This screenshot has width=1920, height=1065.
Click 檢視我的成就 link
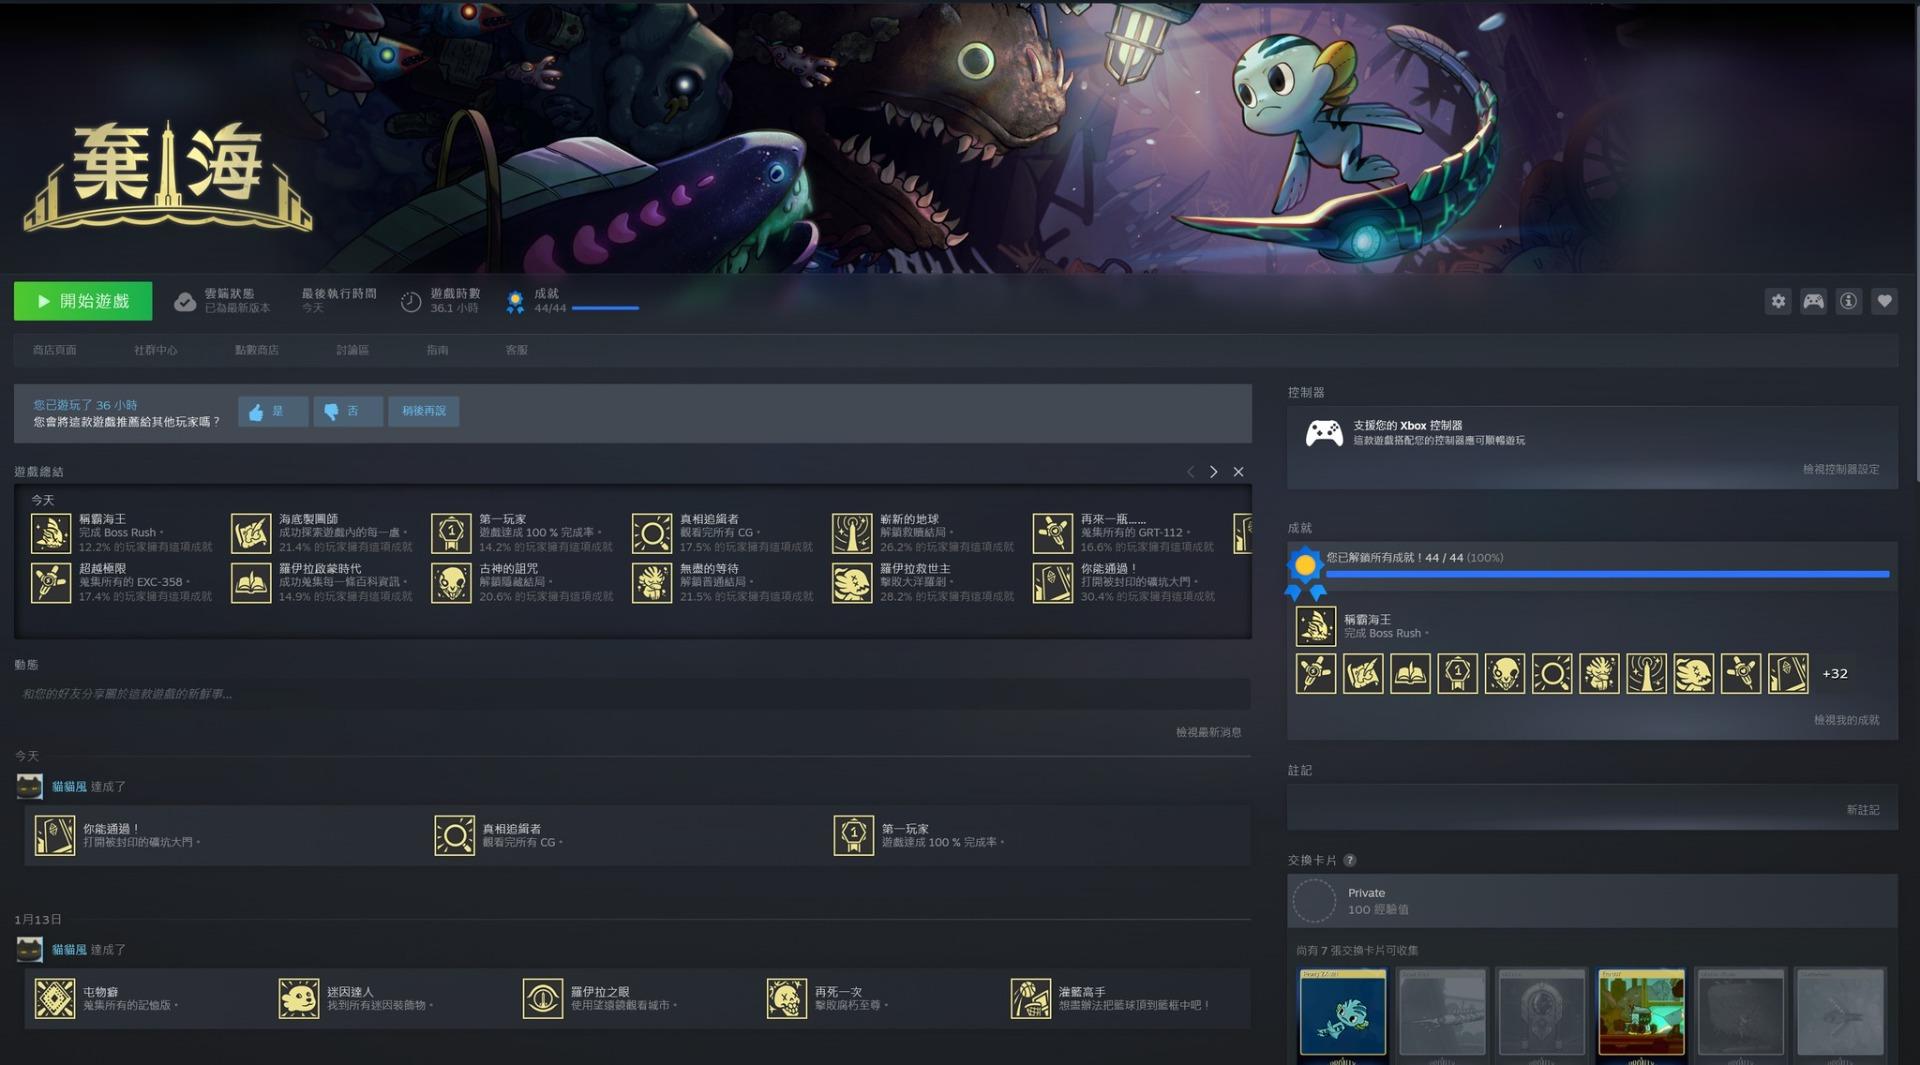pyautogui.click(x=1846, y=720)
